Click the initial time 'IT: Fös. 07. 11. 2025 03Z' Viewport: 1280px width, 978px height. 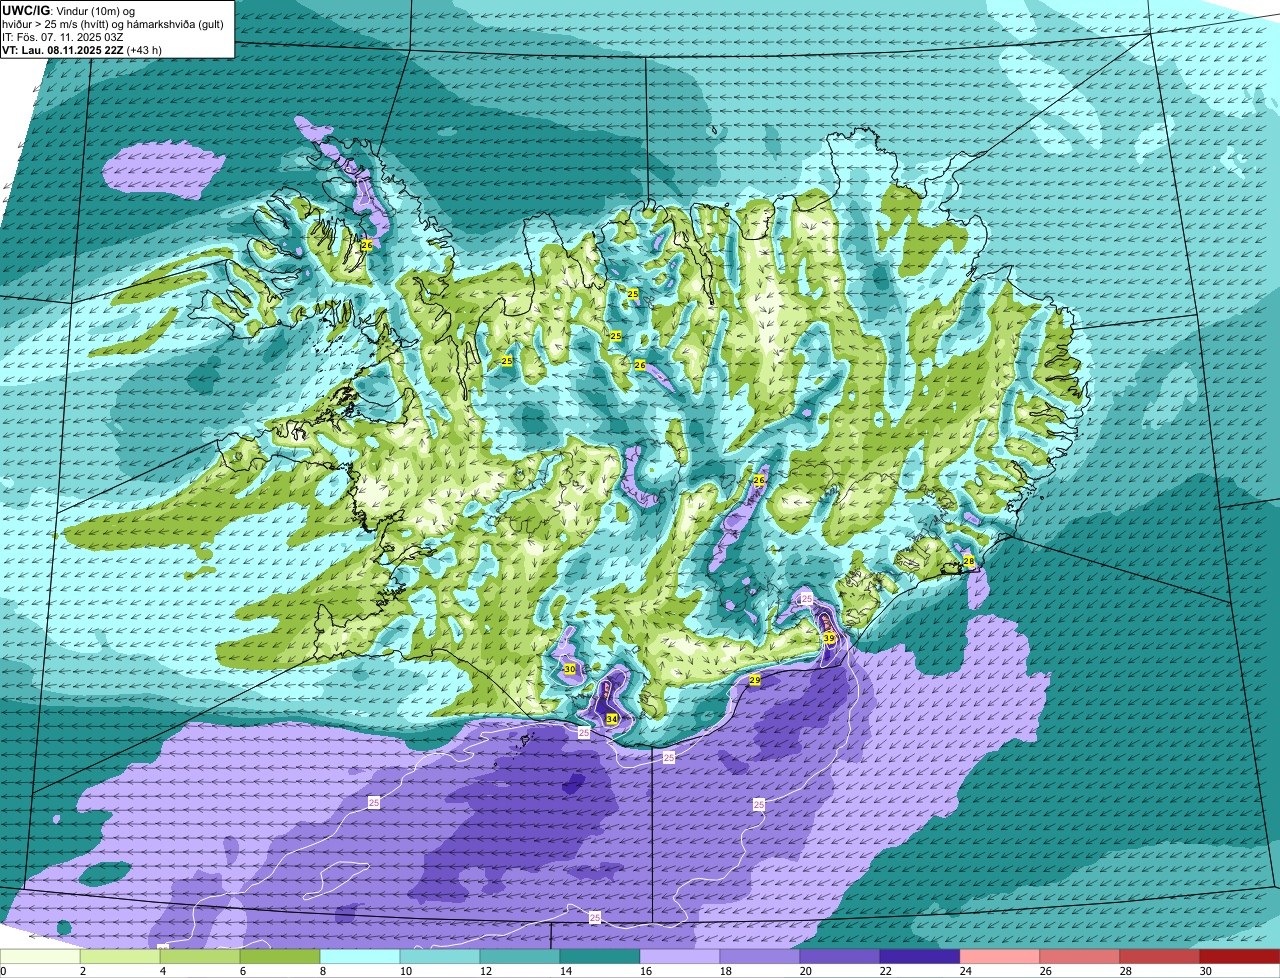pyautogui.click(x=63, y=36)
